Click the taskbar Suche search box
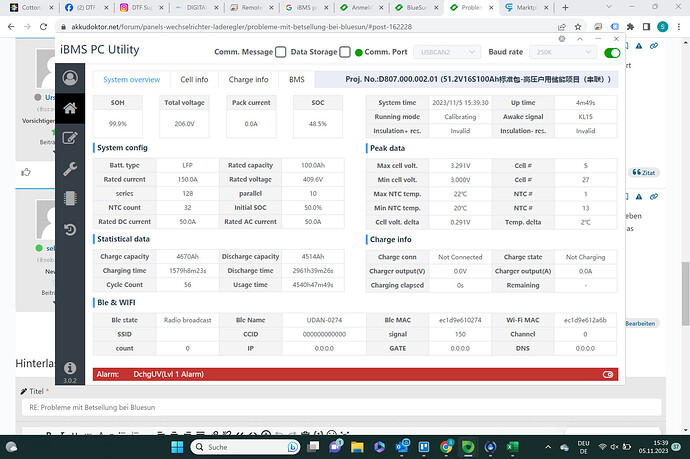This screenshot has height=459, width=690. pyautogui.click(x=246, y=447)
